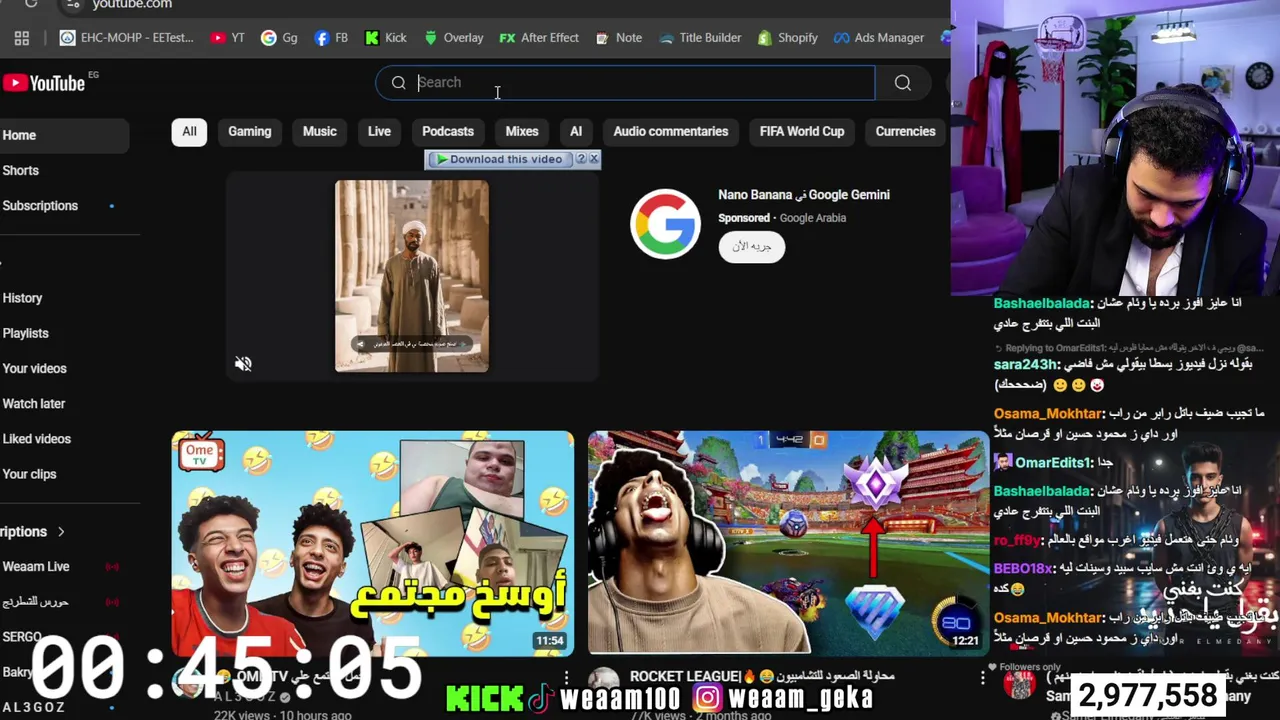Select the All filter chip

(189, 132)
